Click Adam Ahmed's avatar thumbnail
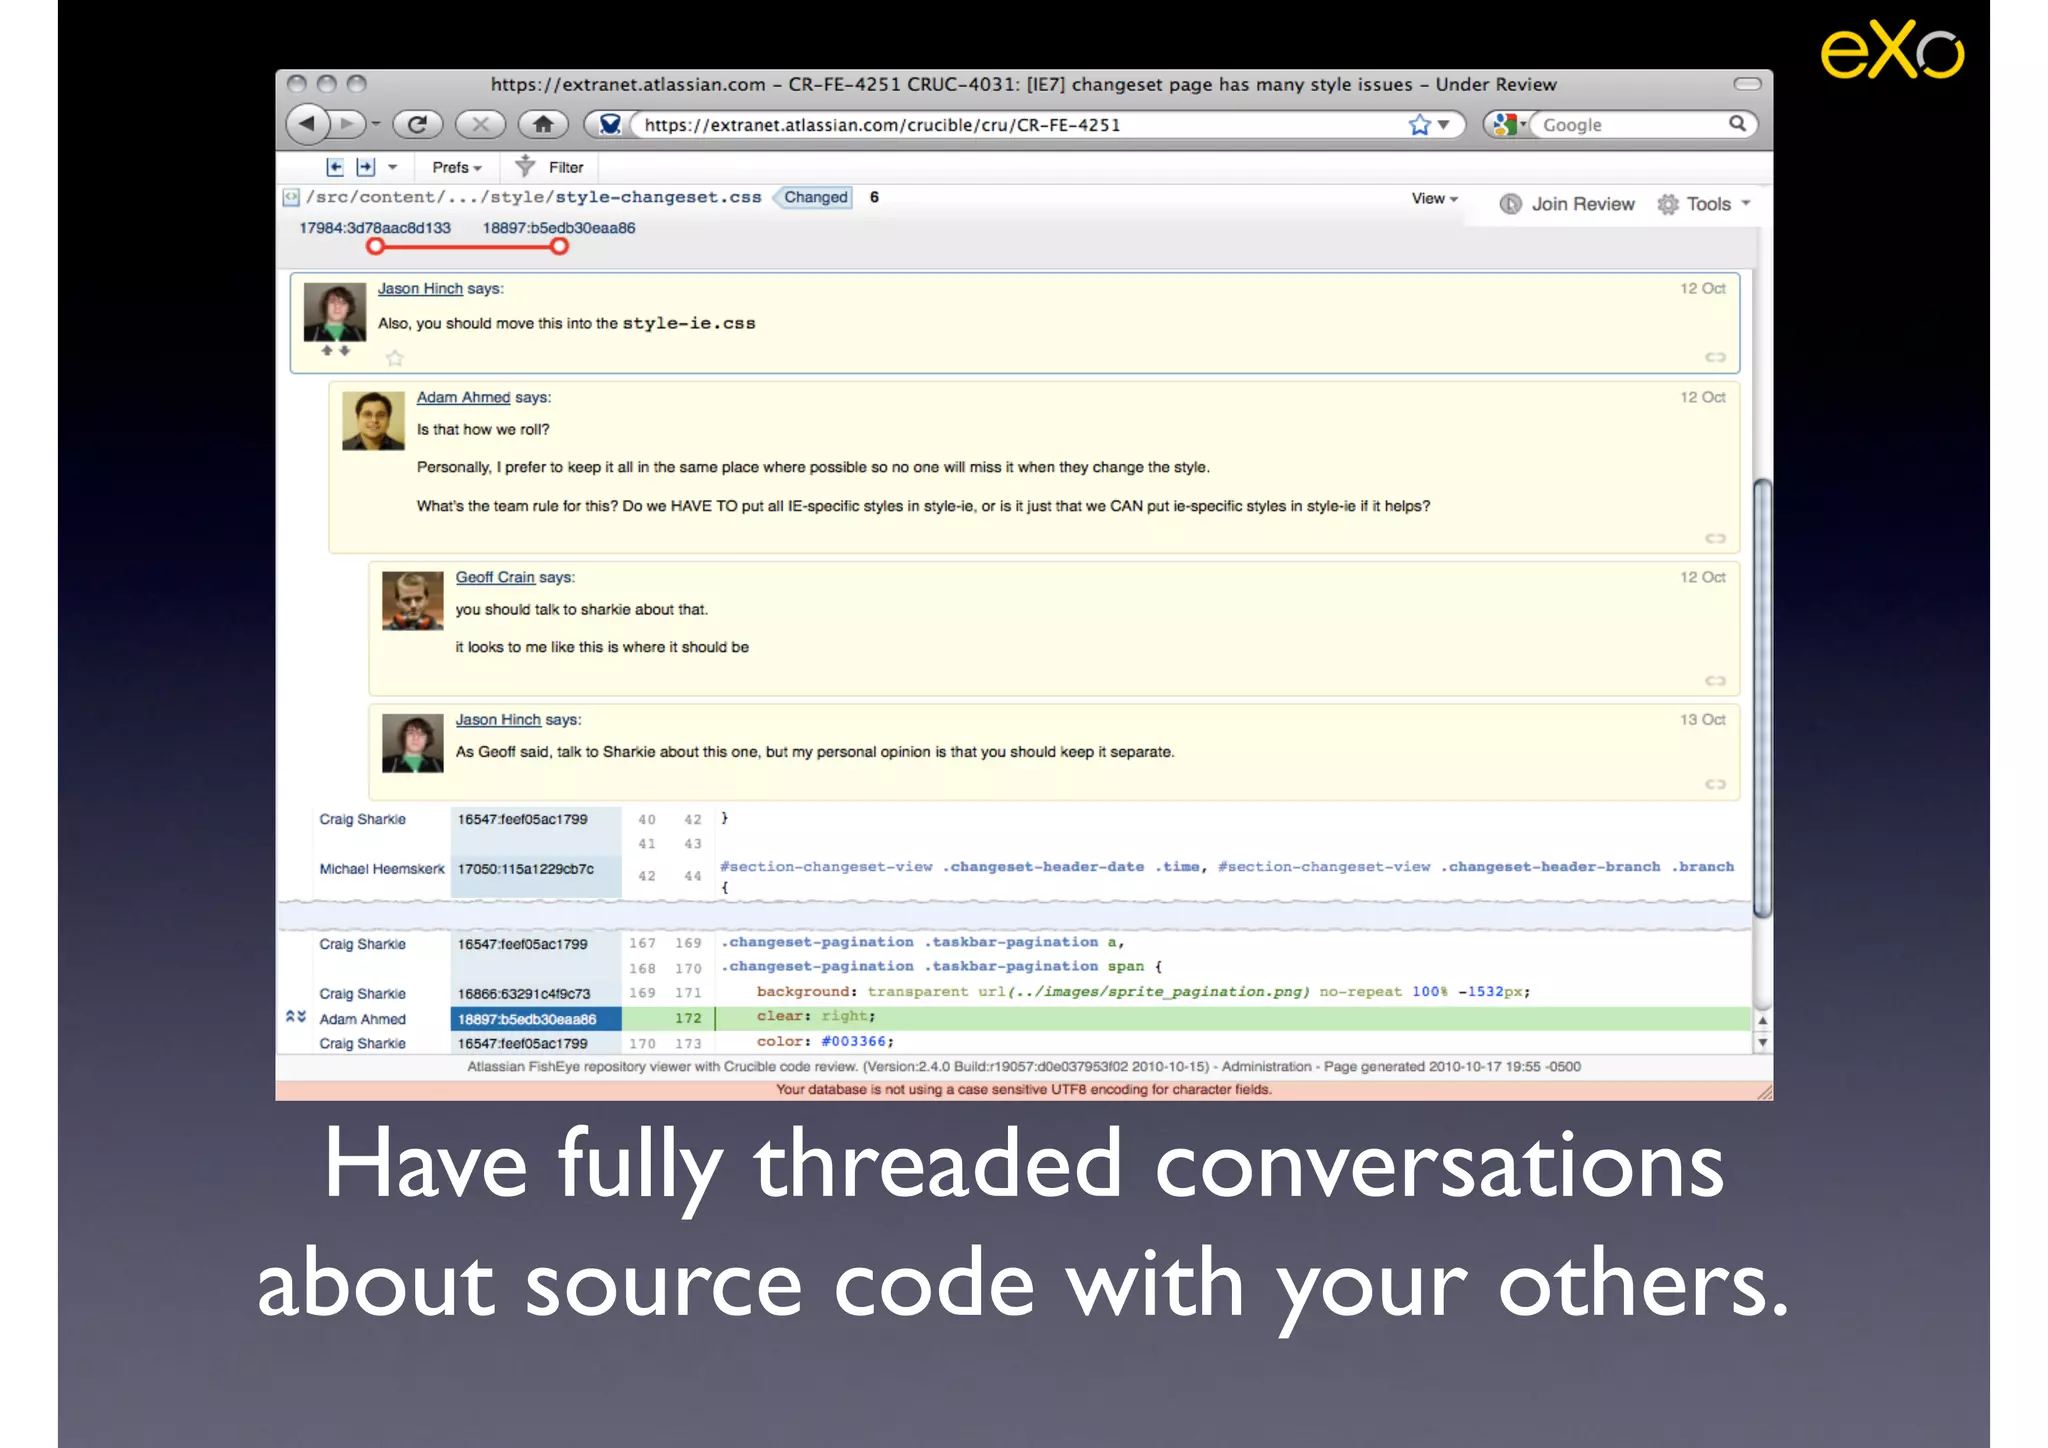2048x1448 pixels. point(373,420)
